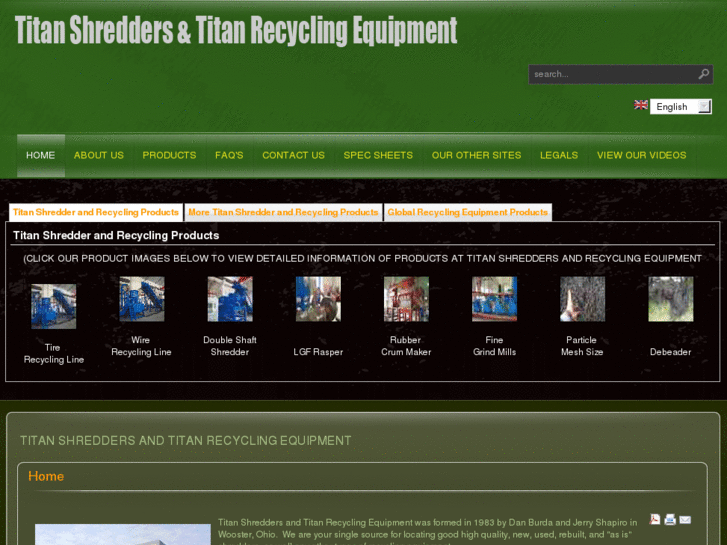Click the Rubber Crum Maker label

[406, 346]
